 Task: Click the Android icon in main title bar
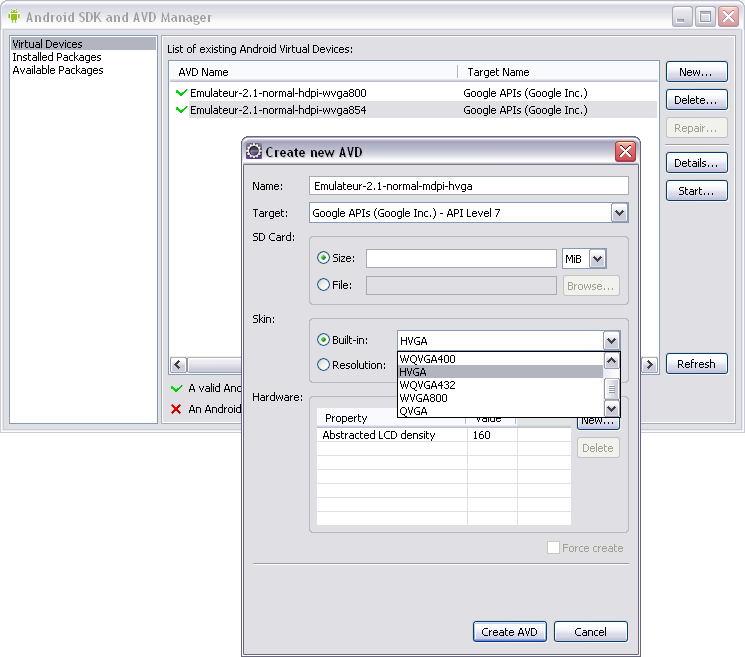pyautogui.click(x=14, y=17)
